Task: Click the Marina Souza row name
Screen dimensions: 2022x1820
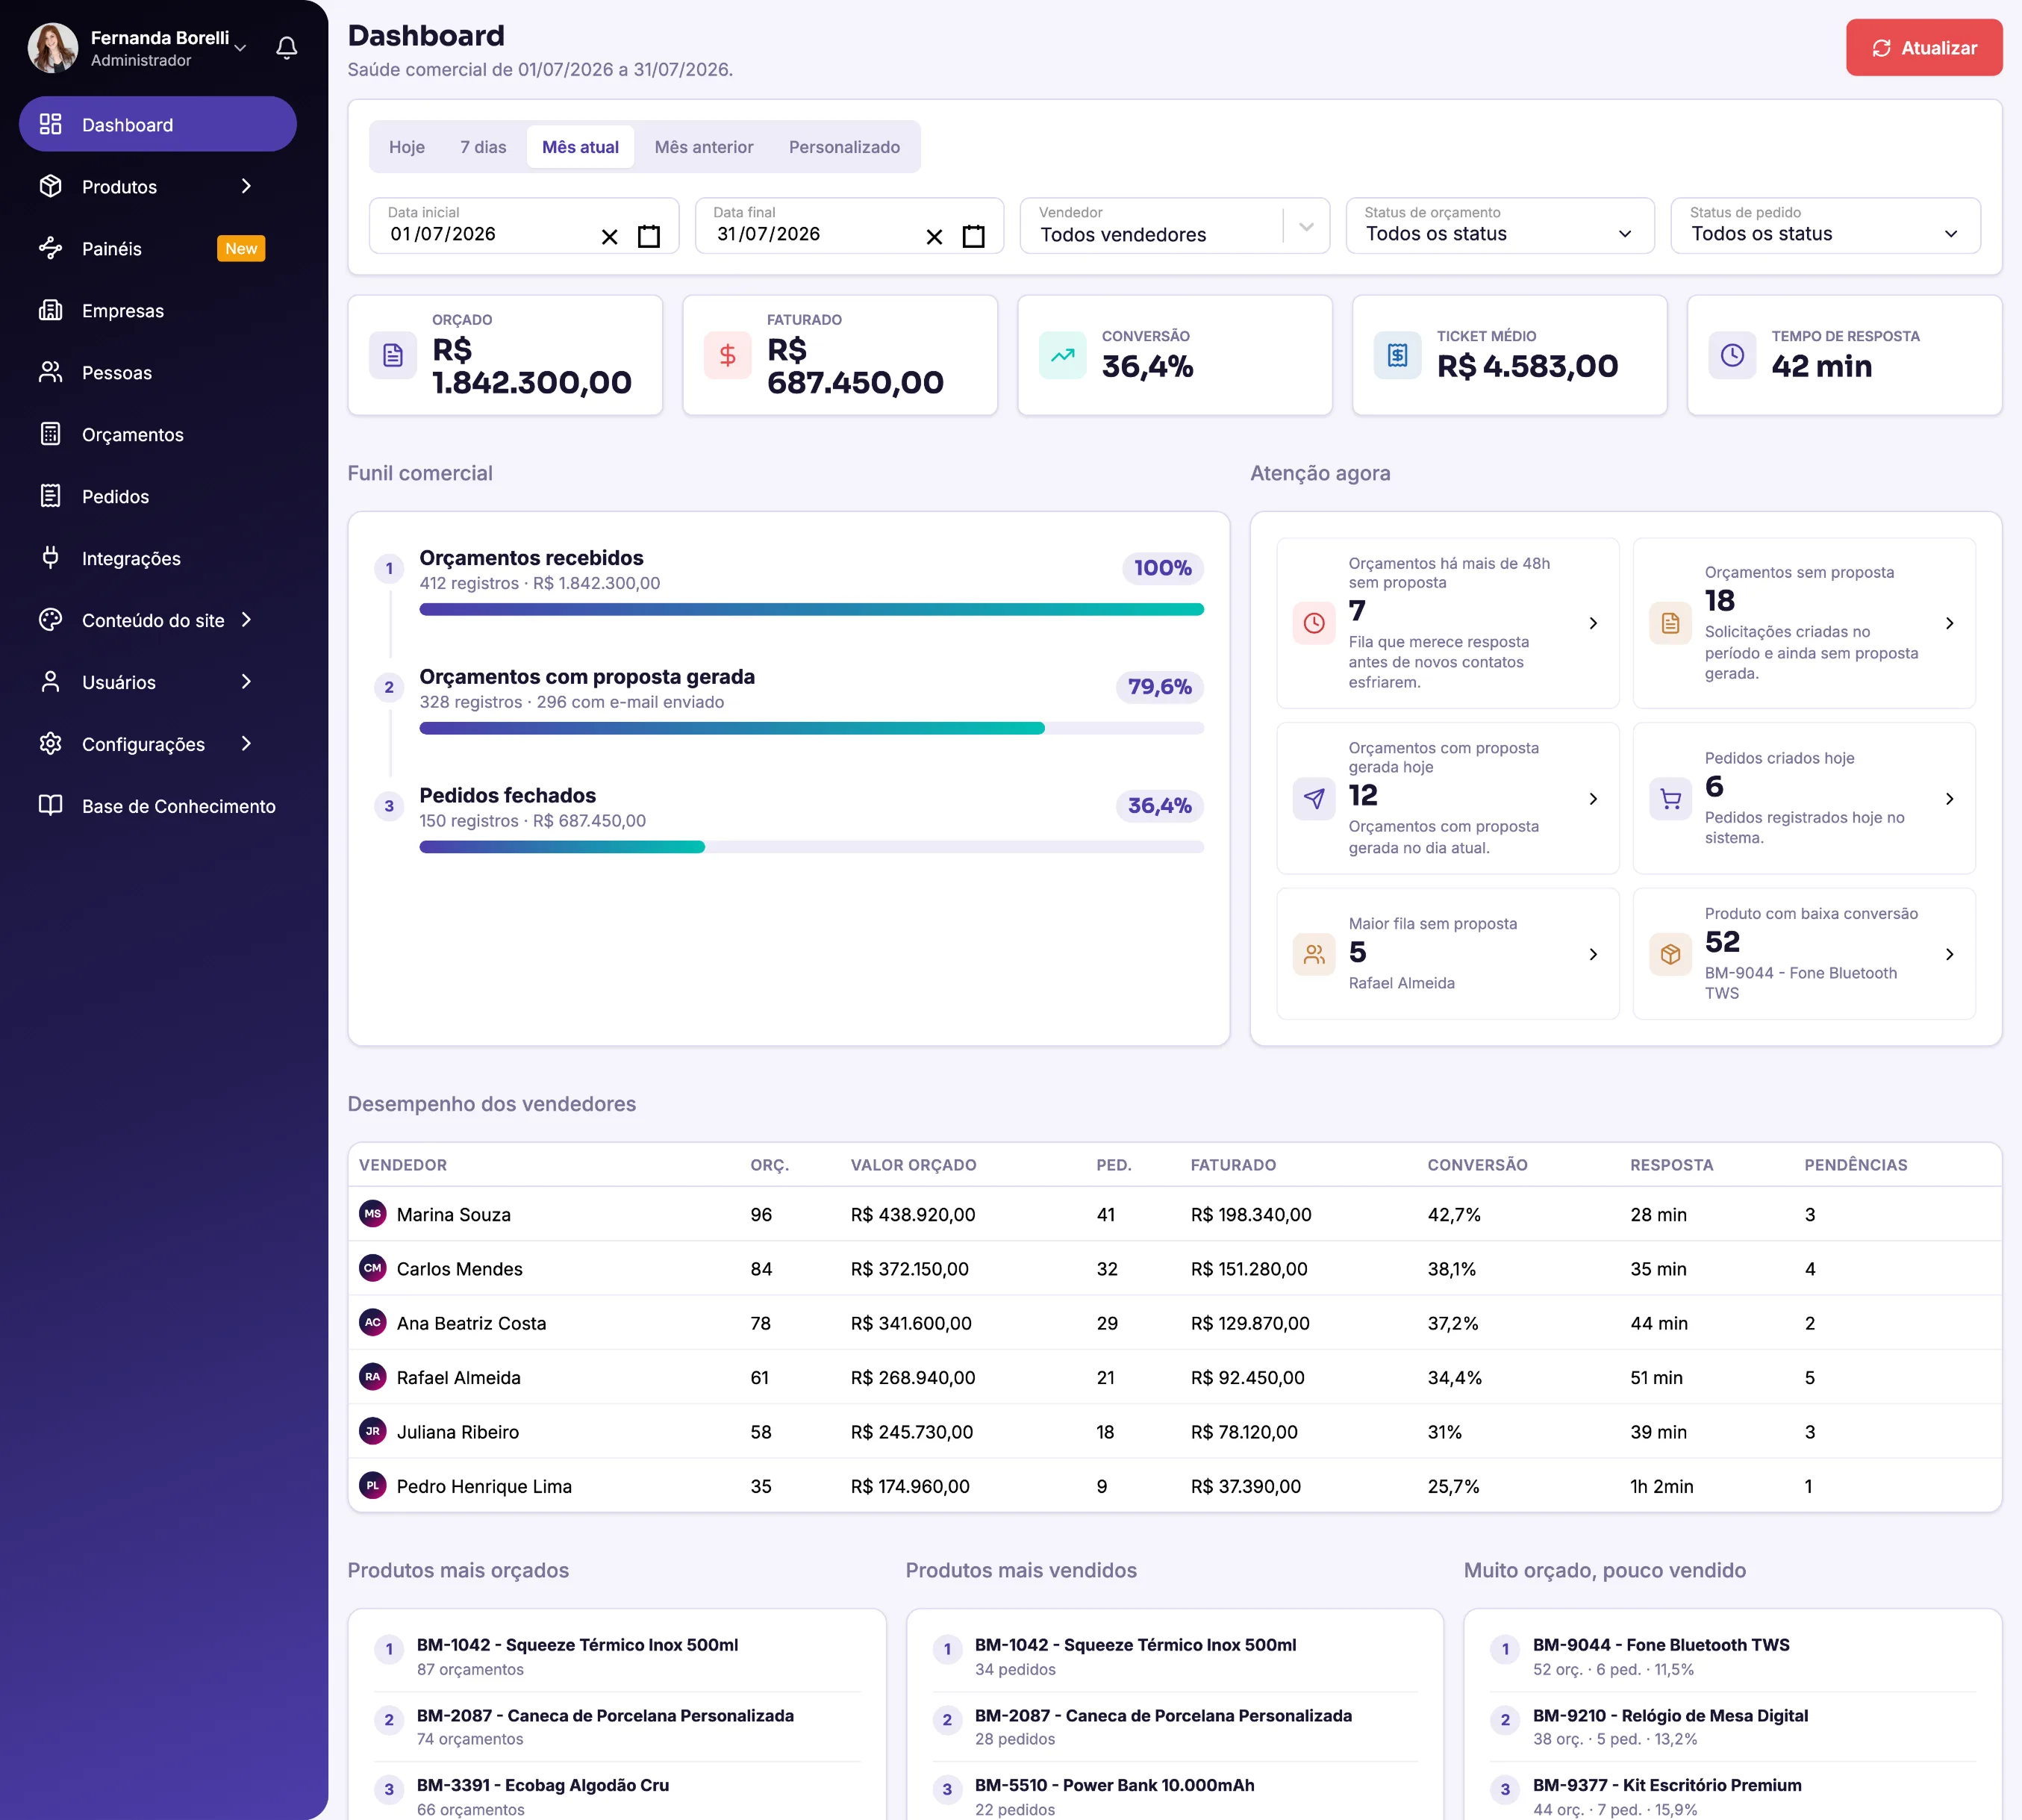Action: pyautogui.click(x=453, y=1214)
